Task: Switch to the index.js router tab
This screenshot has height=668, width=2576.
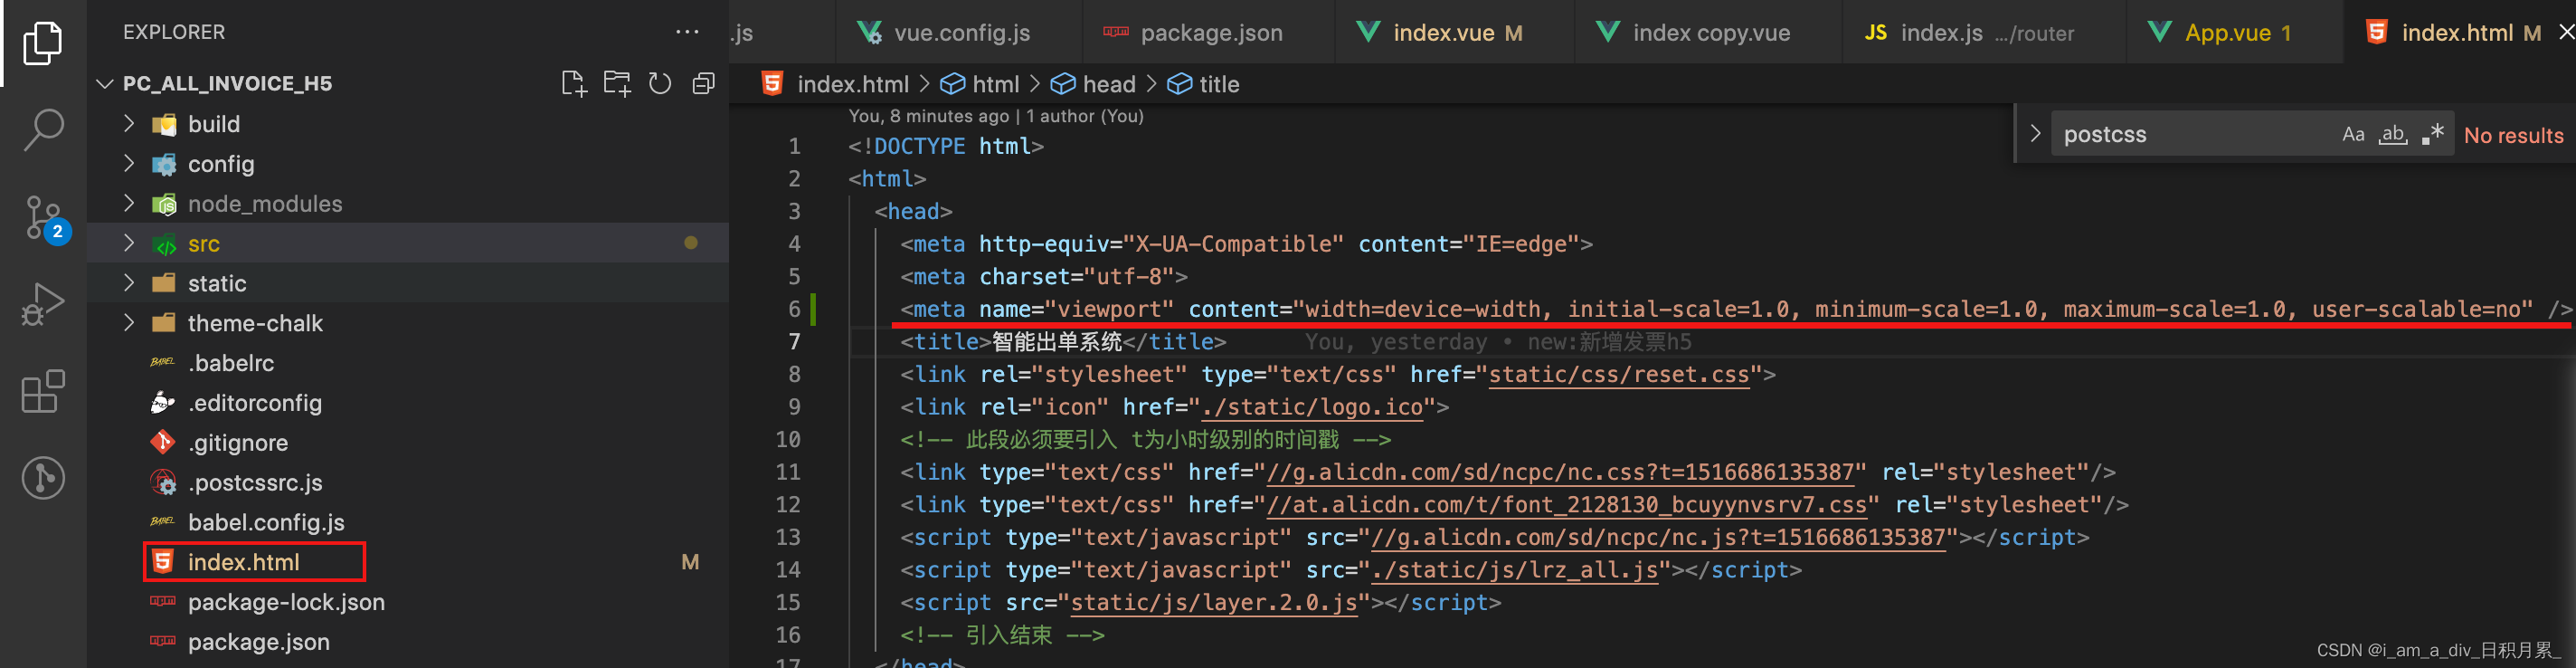Action: pyautogui.click(x=1984, y=32)
